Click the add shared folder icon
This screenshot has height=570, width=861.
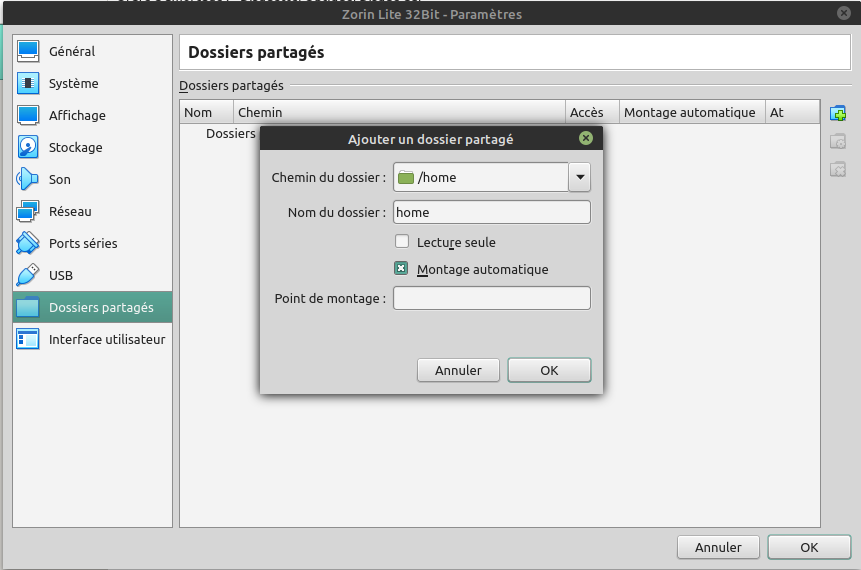pyautogui.click(x=838, y=113)
